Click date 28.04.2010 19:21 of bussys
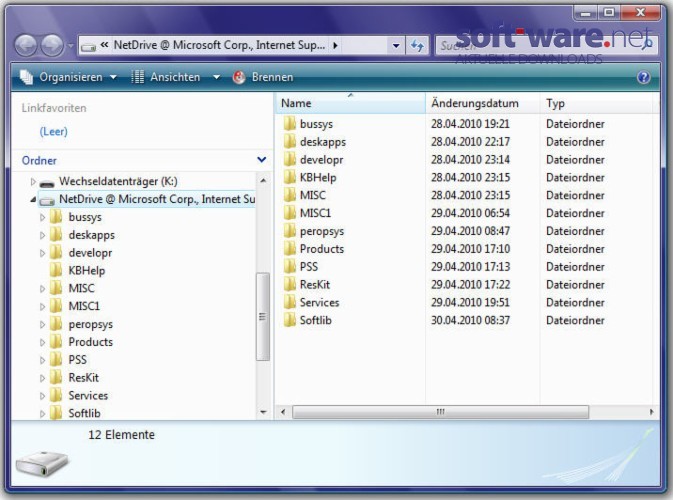This screenshot has width=673, height=500. [x=470, y=124]
